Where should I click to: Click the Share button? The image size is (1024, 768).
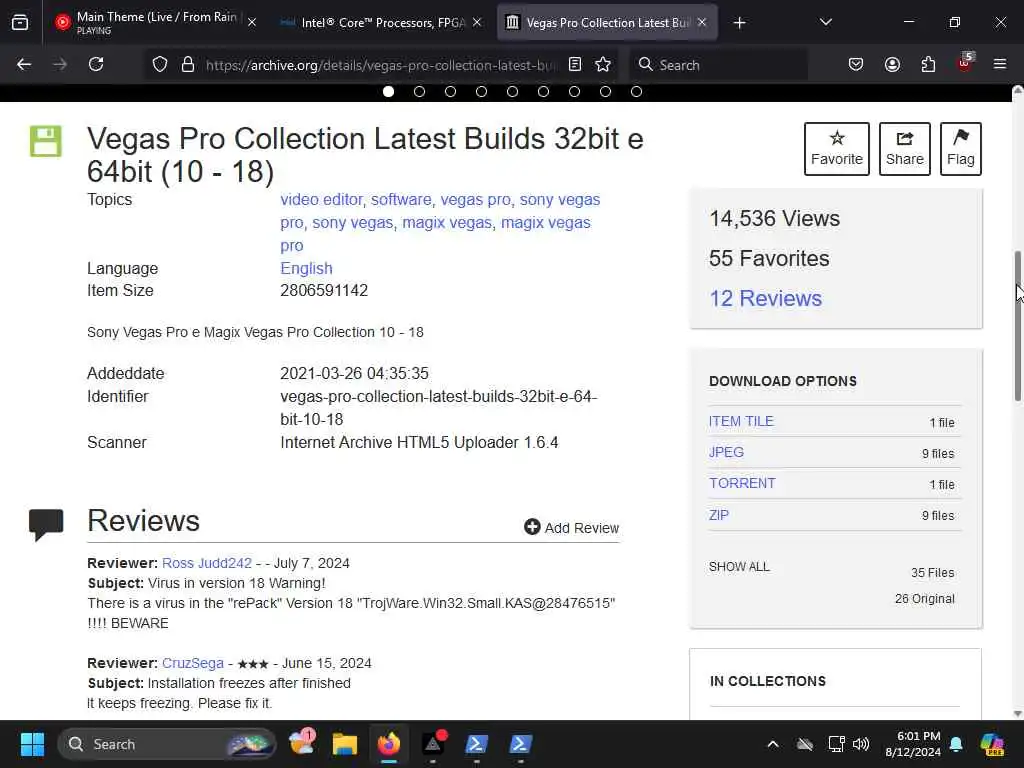pyautogui.click(x=904, y=149)
